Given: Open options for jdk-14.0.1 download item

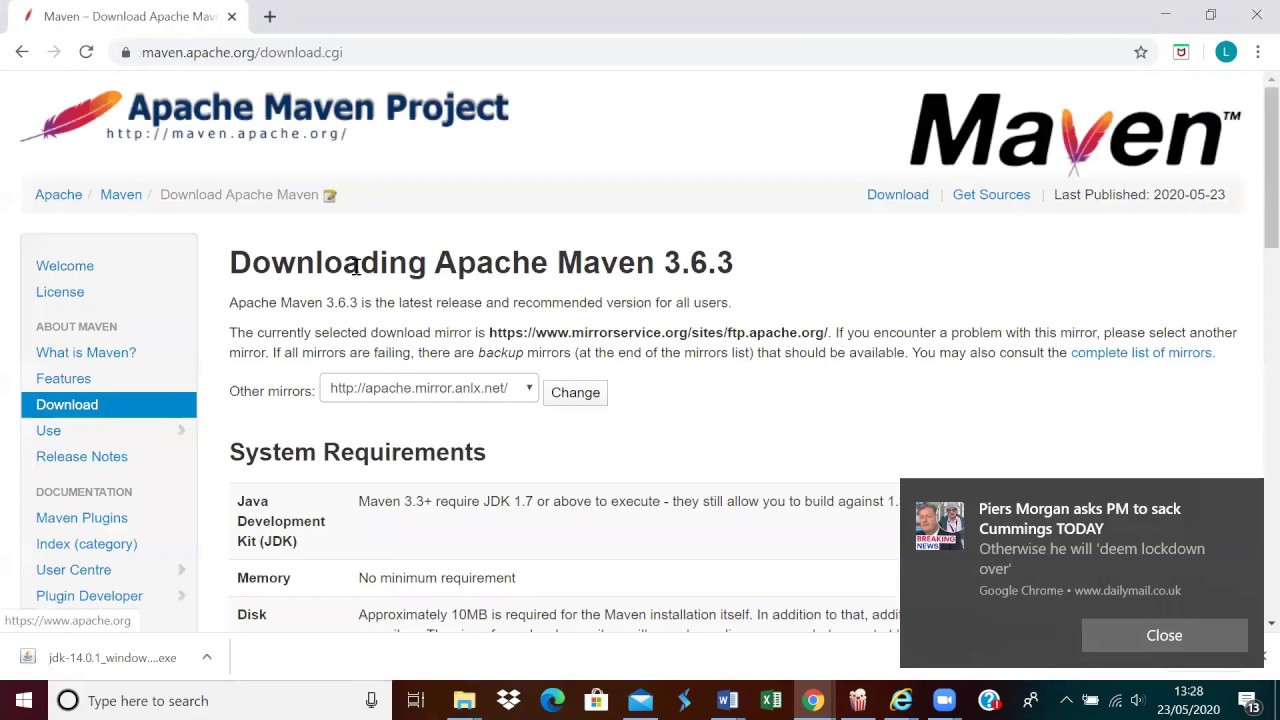Looking at the screenshot, I should click(207, 657).
